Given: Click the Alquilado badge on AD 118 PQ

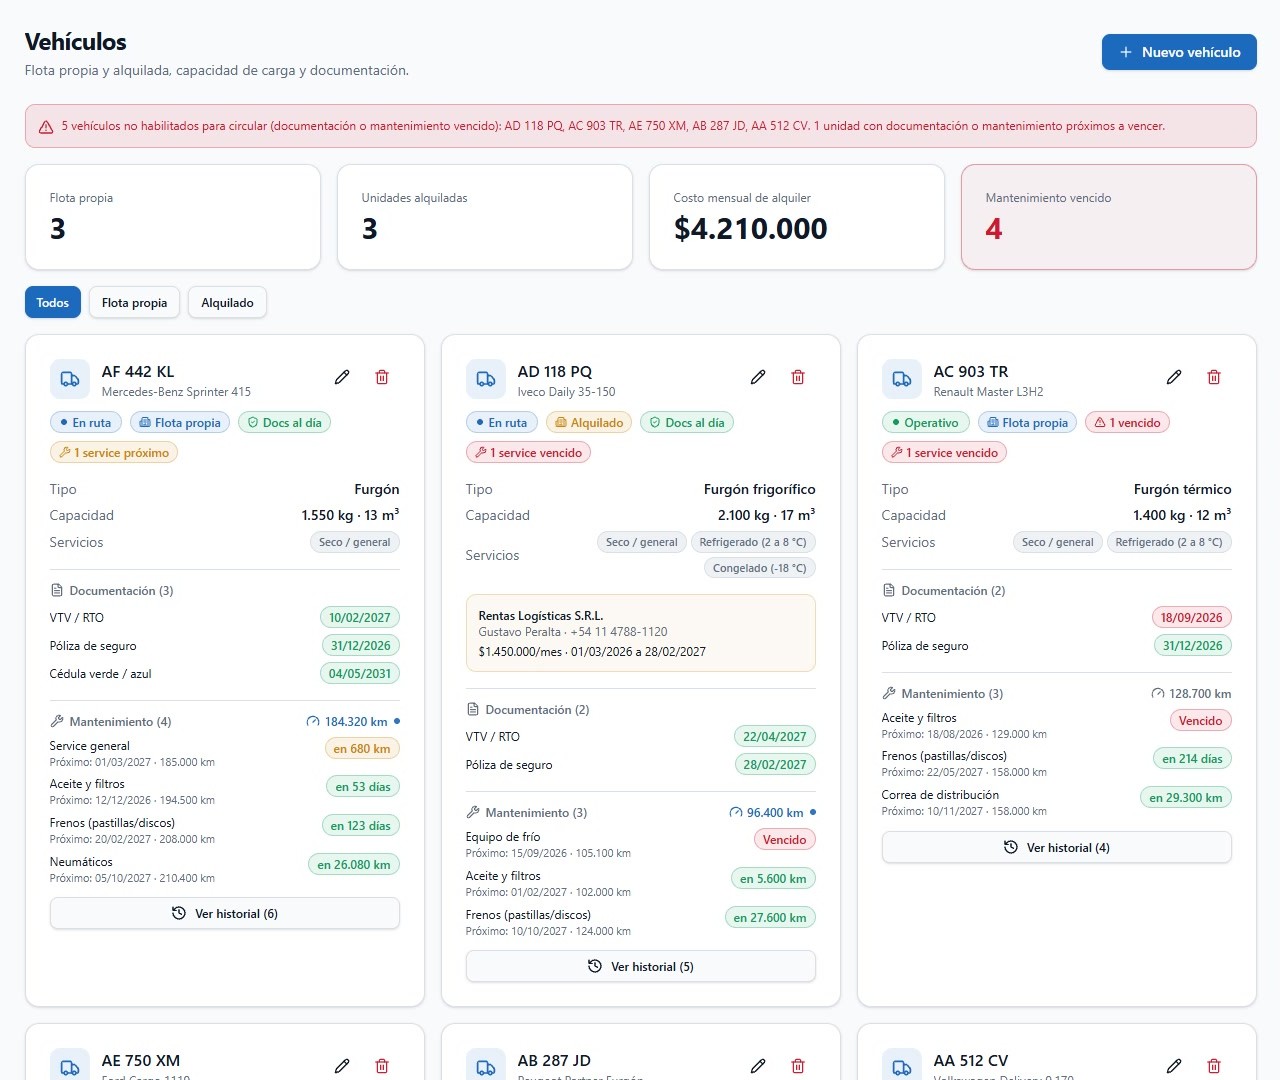Looking at the screenshot, I should click(589, 423).
